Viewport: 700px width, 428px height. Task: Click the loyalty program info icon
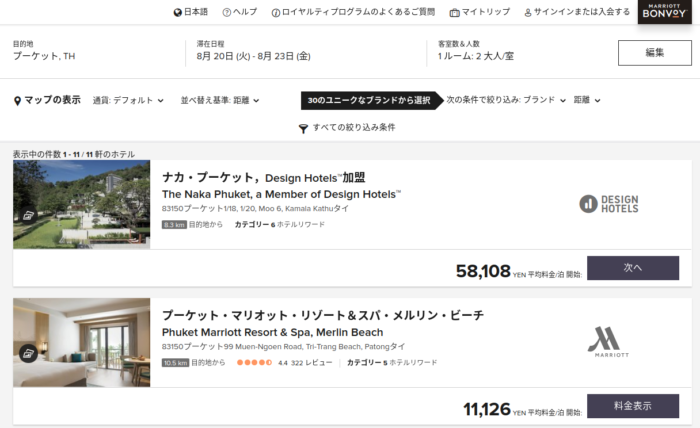[276, 12]
